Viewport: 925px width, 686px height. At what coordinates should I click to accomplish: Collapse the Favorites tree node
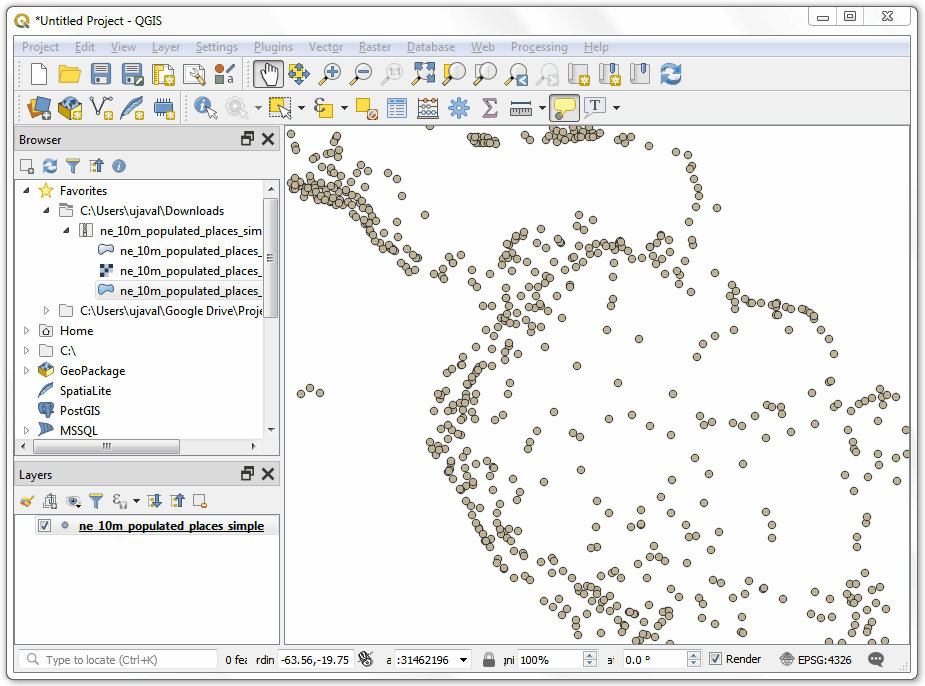27,191
